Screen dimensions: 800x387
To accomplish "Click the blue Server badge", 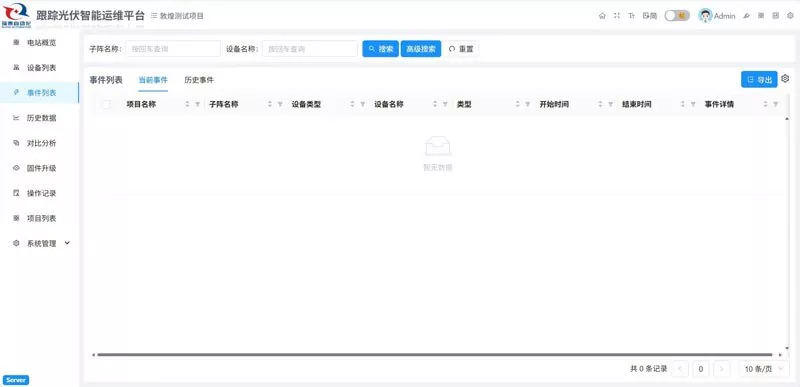I will point(16,380).
